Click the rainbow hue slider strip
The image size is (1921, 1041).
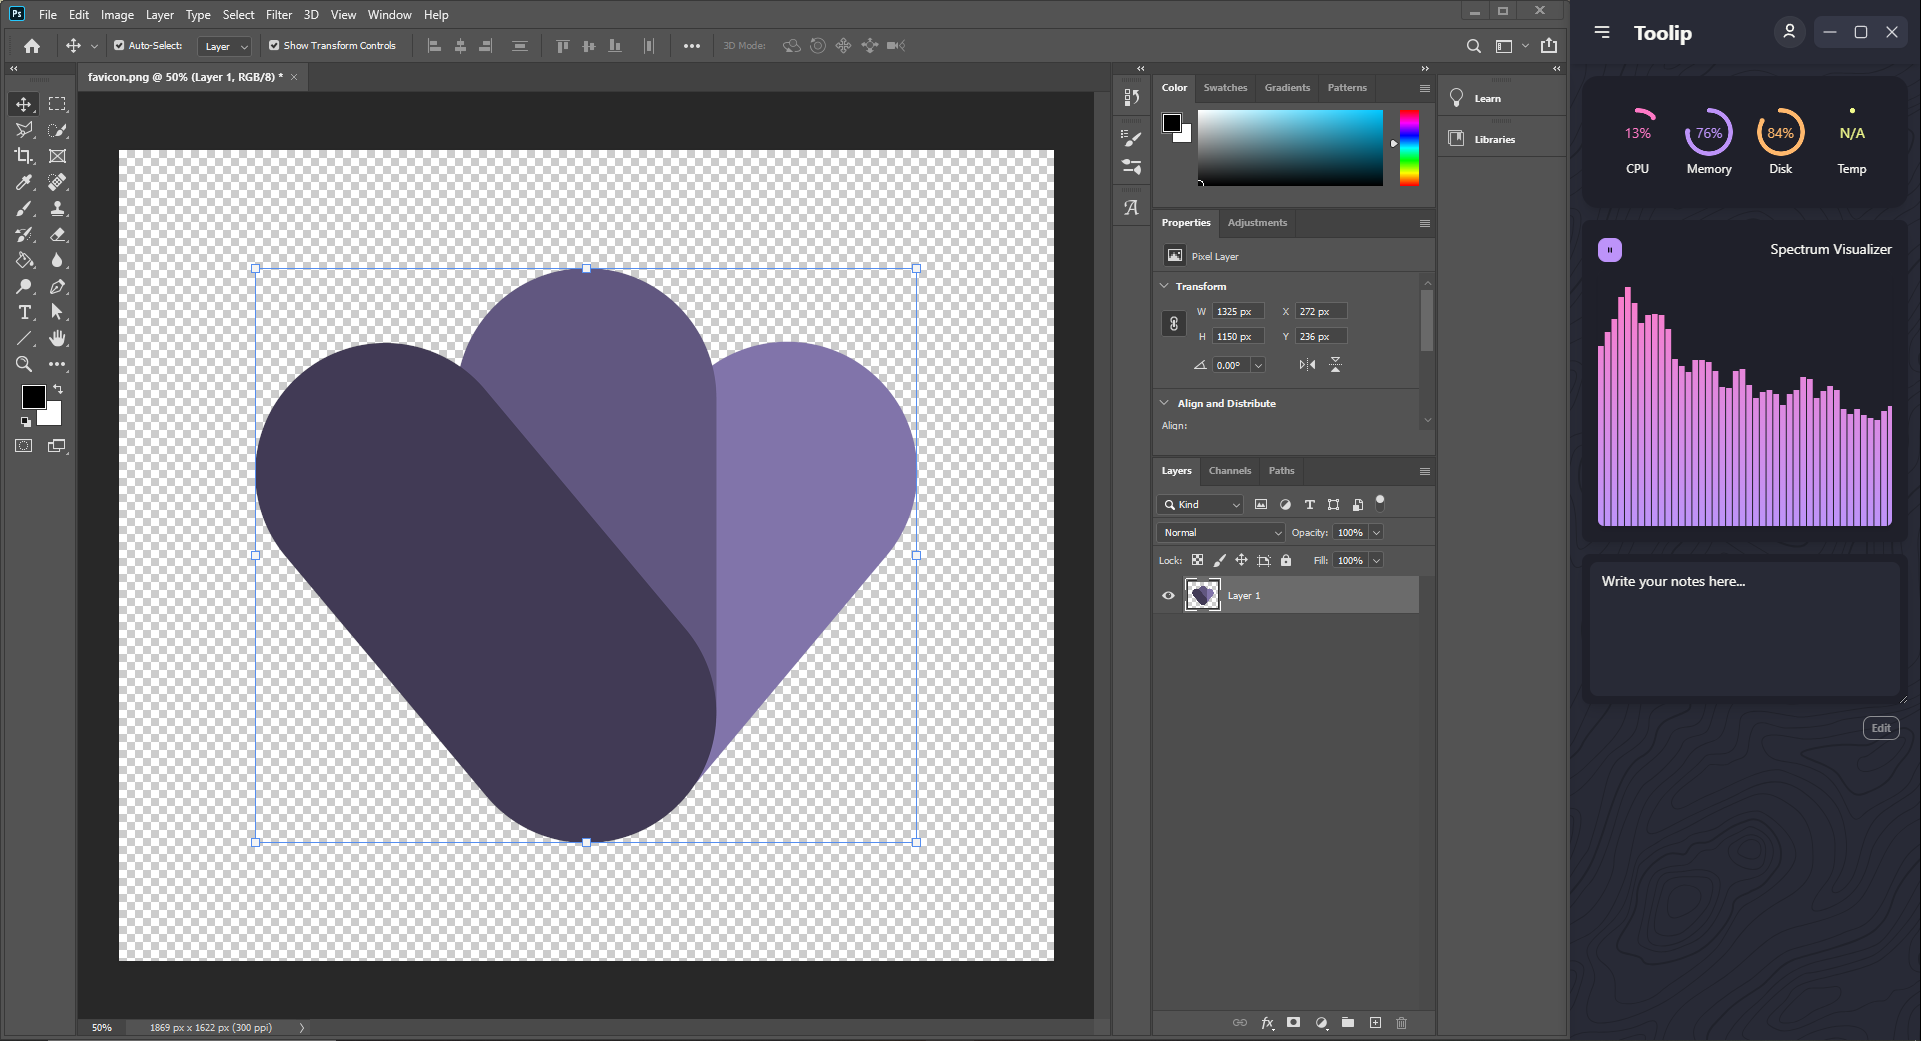point(1409,148)
